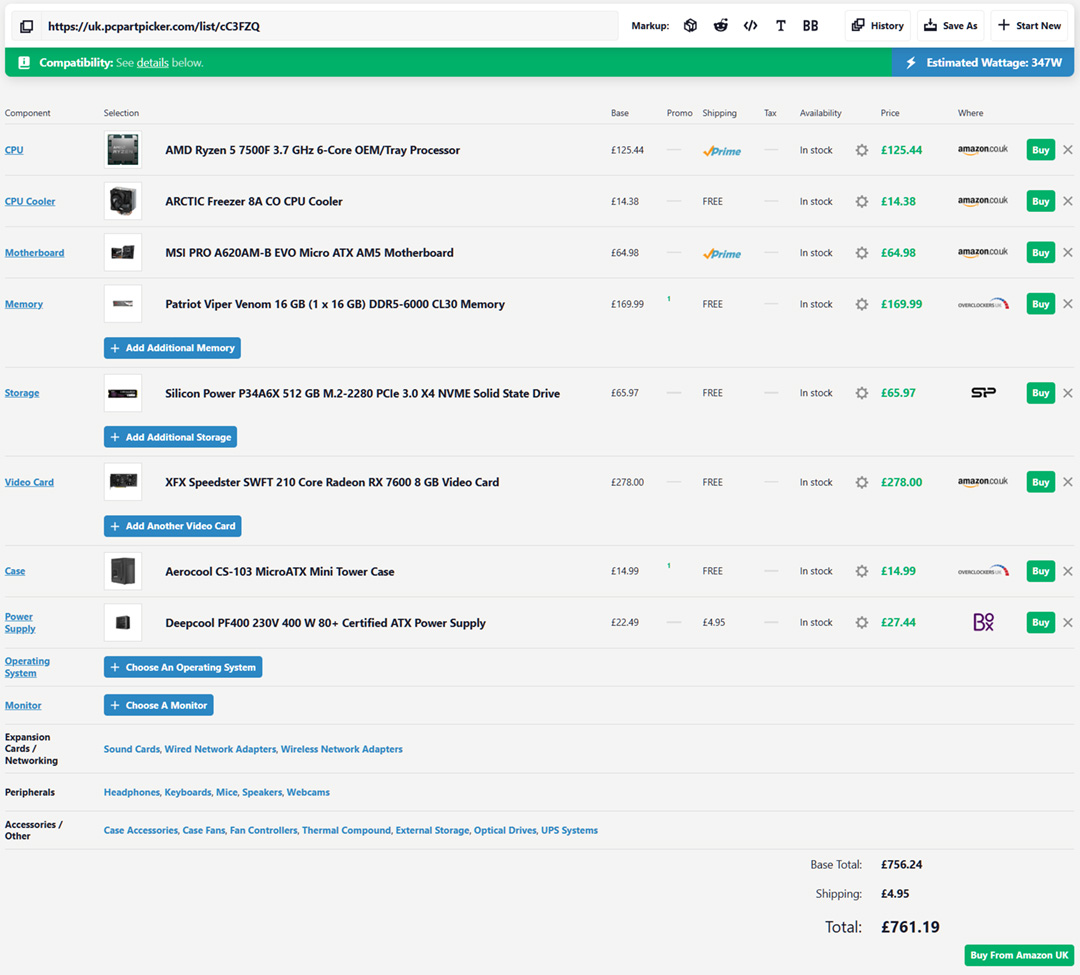Copy the list URL with the copy icon

coord(26,26)
